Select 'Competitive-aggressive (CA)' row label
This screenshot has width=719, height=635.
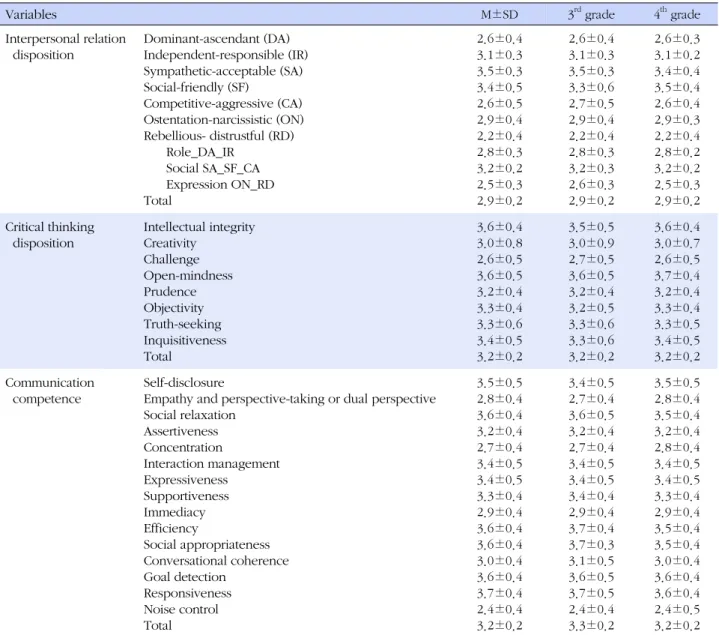coord(222,104)
